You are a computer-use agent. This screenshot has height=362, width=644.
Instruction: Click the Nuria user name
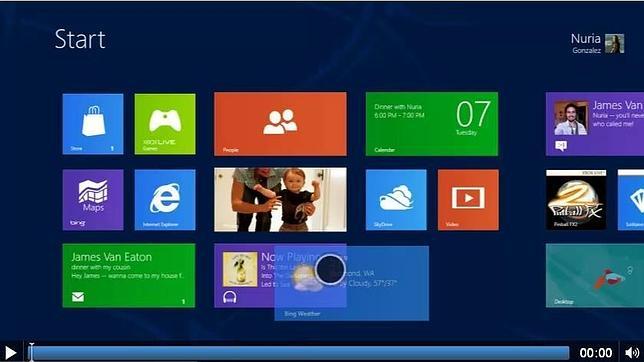coord(586,39)
